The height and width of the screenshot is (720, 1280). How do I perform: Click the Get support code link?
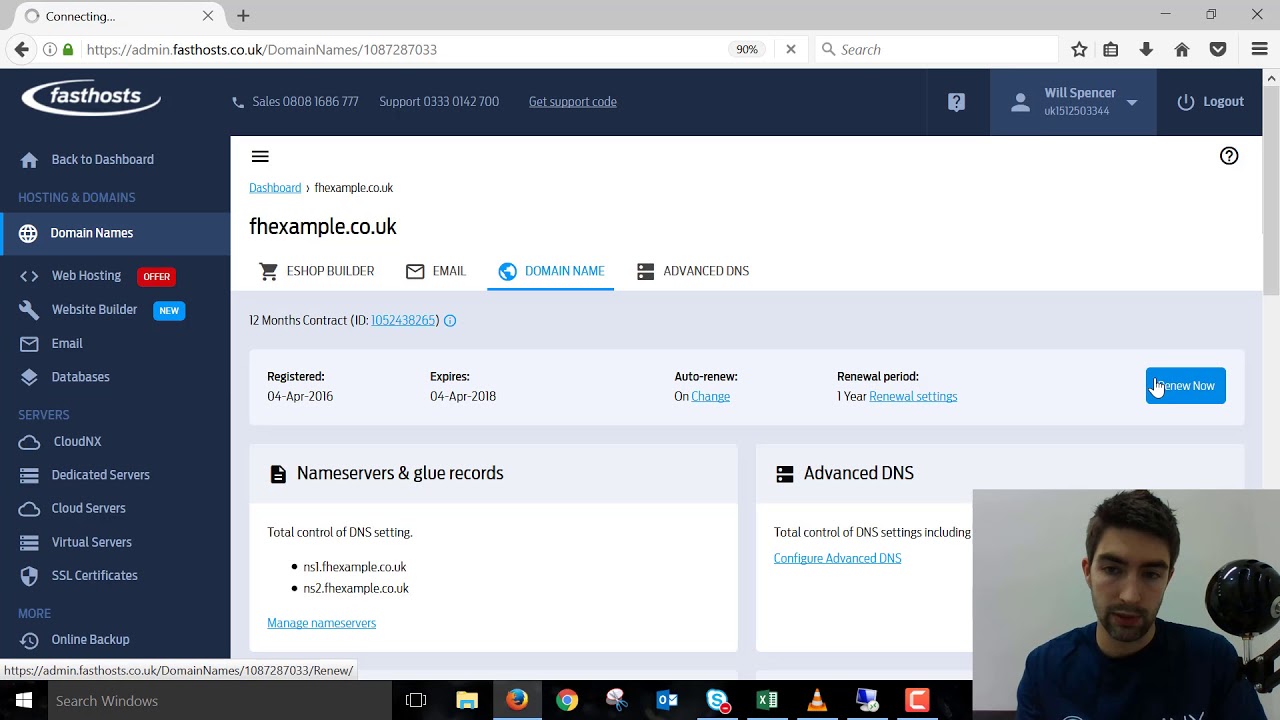coord(573,102)
